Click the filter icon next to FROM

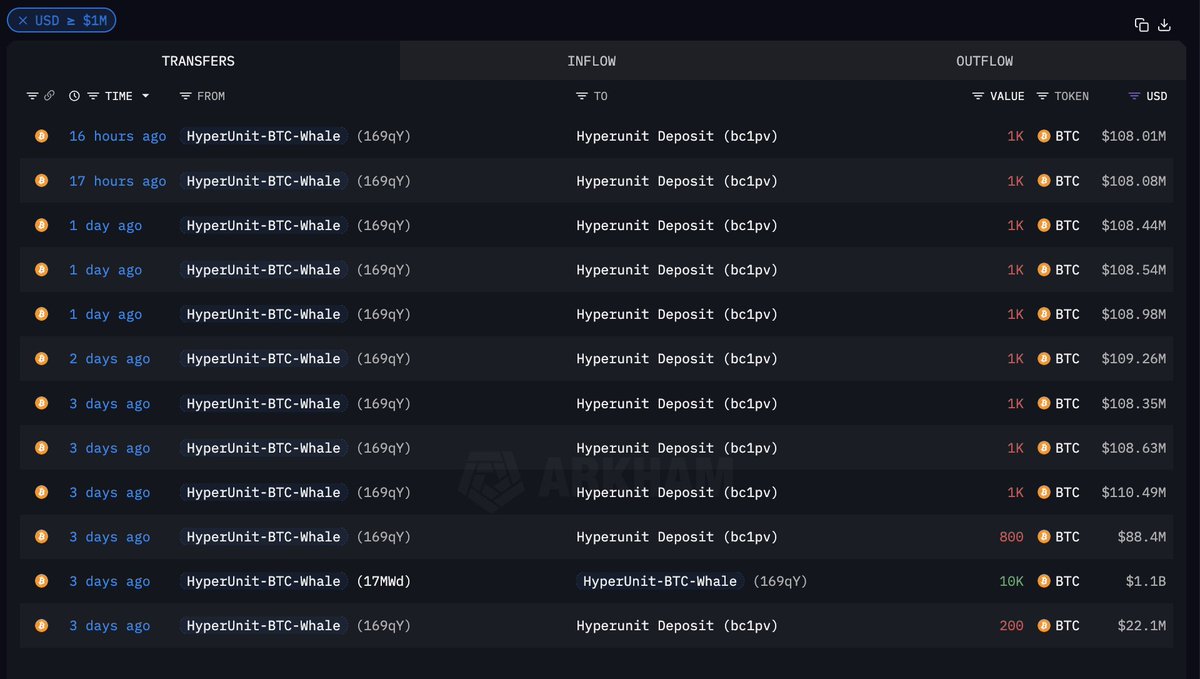click(185, 96)
